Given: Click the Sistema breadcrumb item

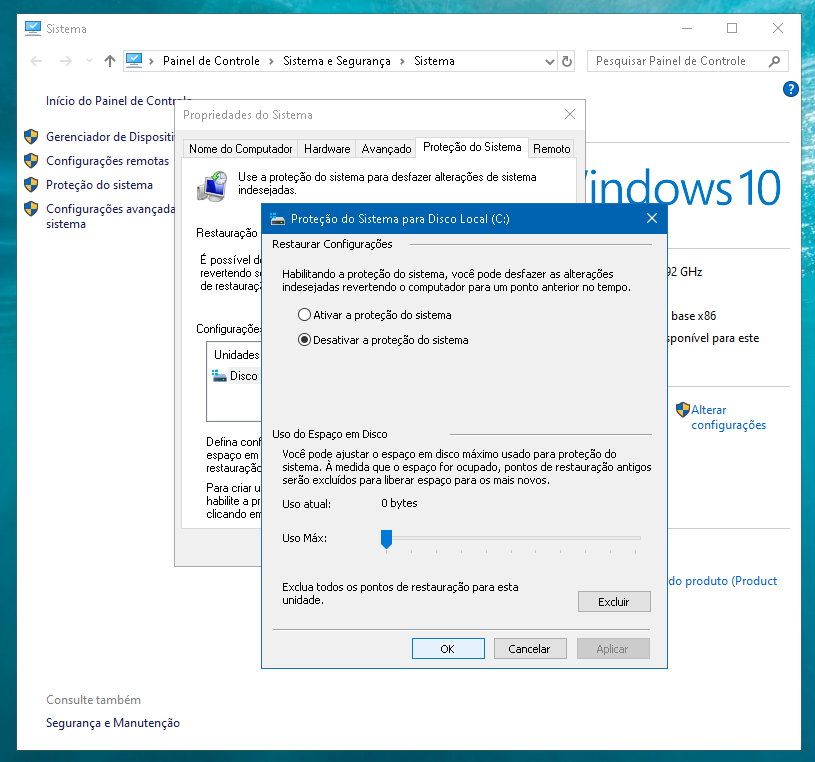Looking at the screenshot, I should pos(435,61).
